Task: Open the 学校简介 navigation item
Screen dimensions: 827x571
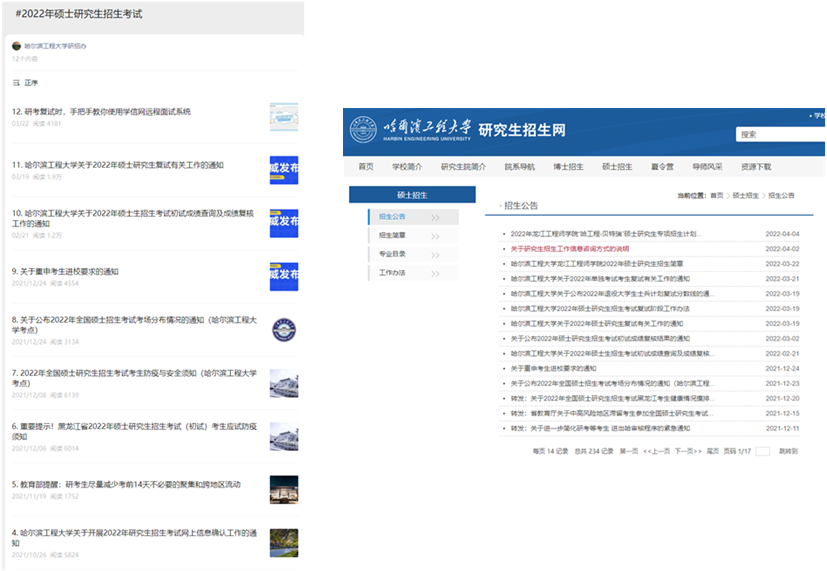Action: click(x=407, y=167)
